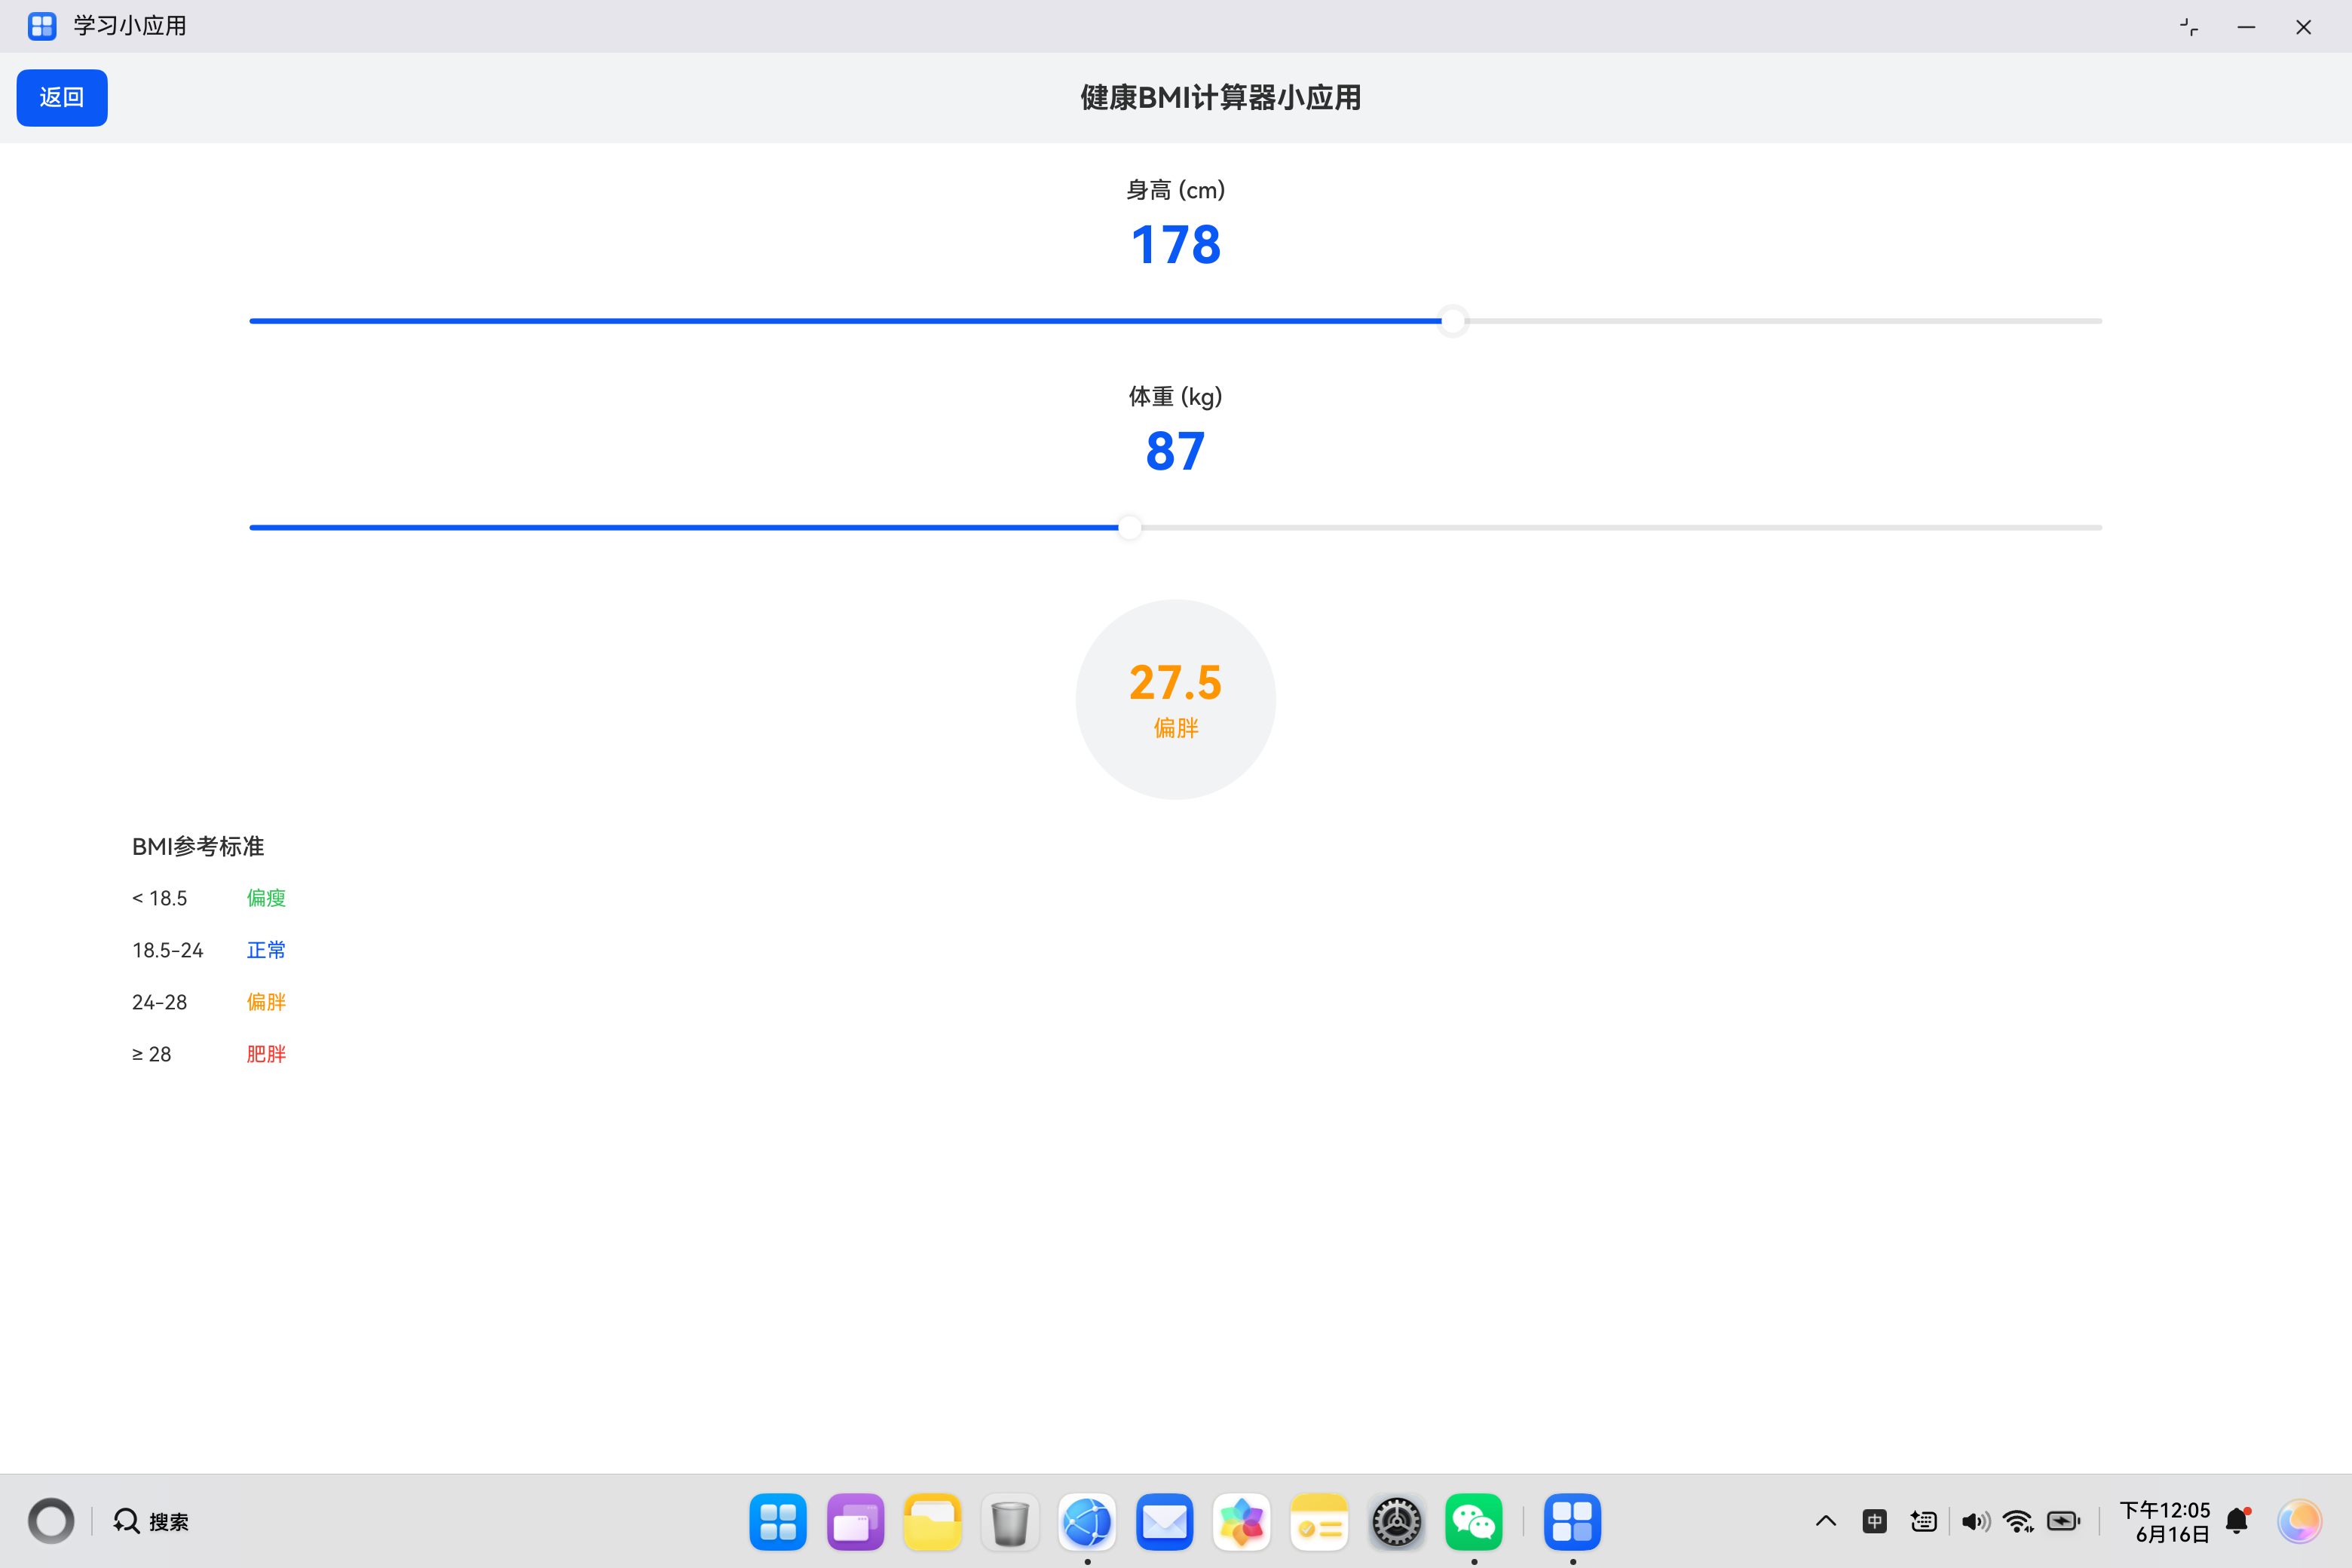
Task: Open the trash bin dock icon
Action: click(x=1010, y=1521)
